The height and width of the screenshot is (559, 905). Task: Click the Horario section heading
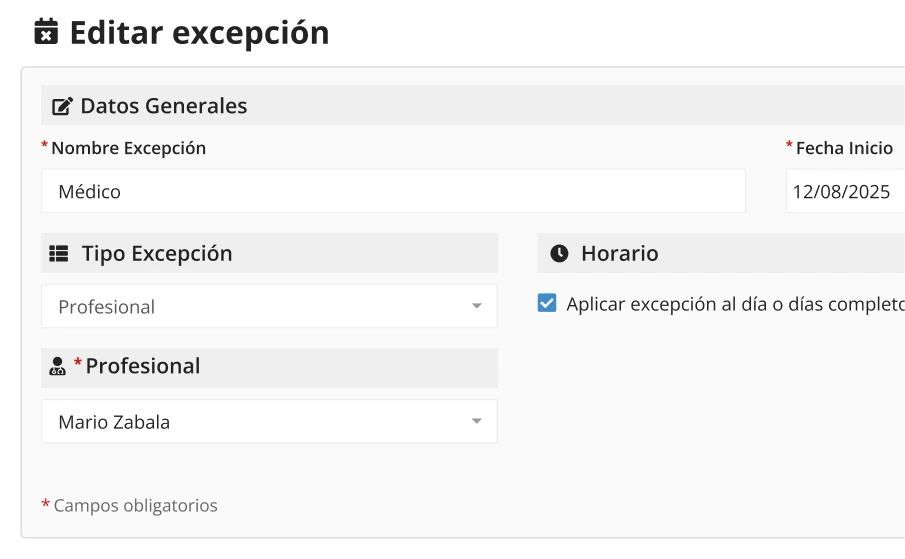(x=619, y=254)
